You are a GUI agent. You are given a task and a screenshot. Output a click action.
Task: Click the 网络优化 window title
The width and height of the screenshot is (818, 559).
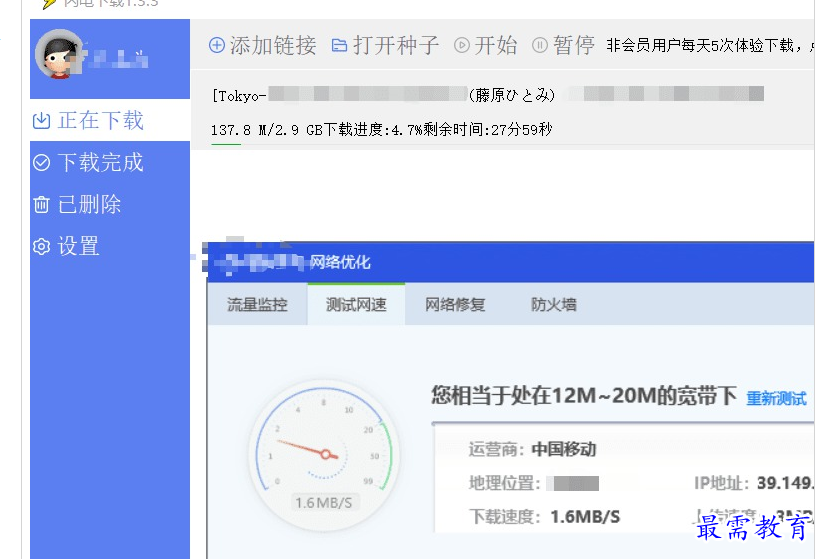tap(340, 262)
